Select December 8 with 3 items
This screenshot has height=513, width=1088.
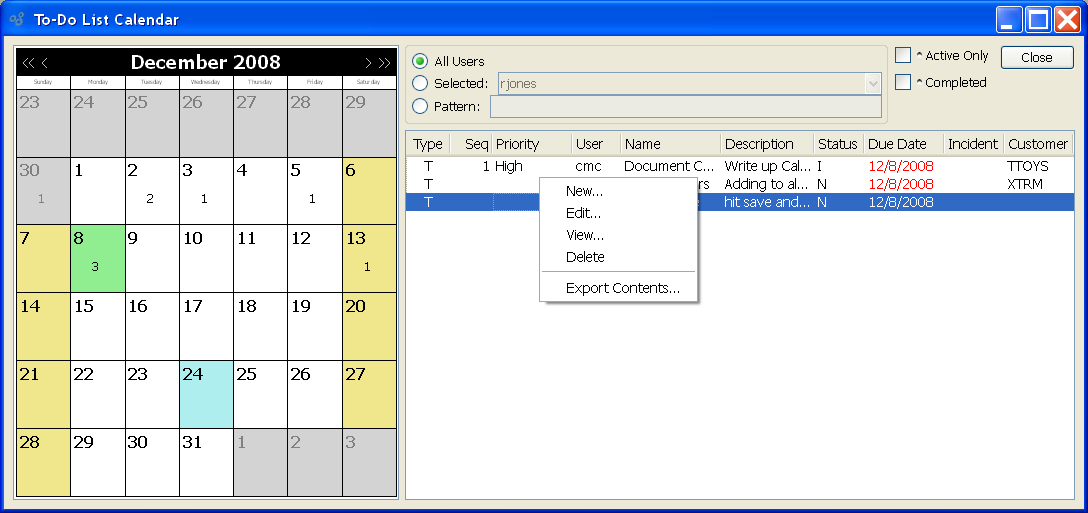click(98, 258)
